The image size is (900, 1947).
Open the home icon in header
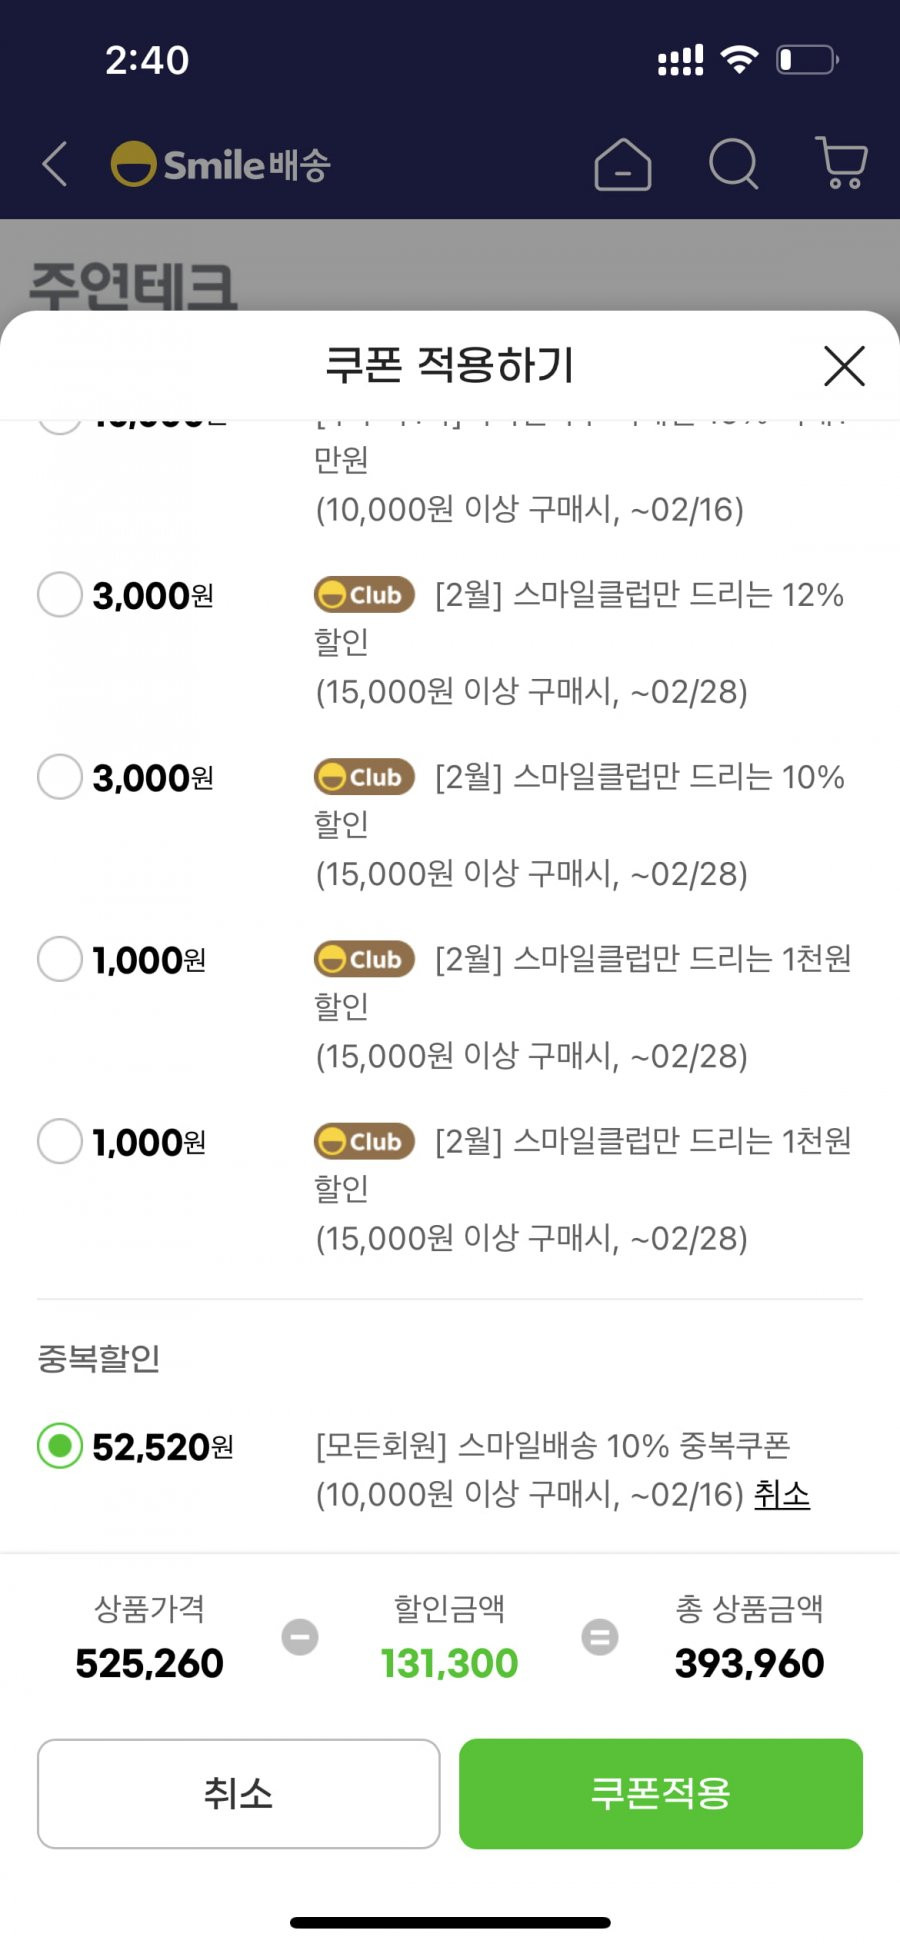pyautogui.click(x=622, y=164)
